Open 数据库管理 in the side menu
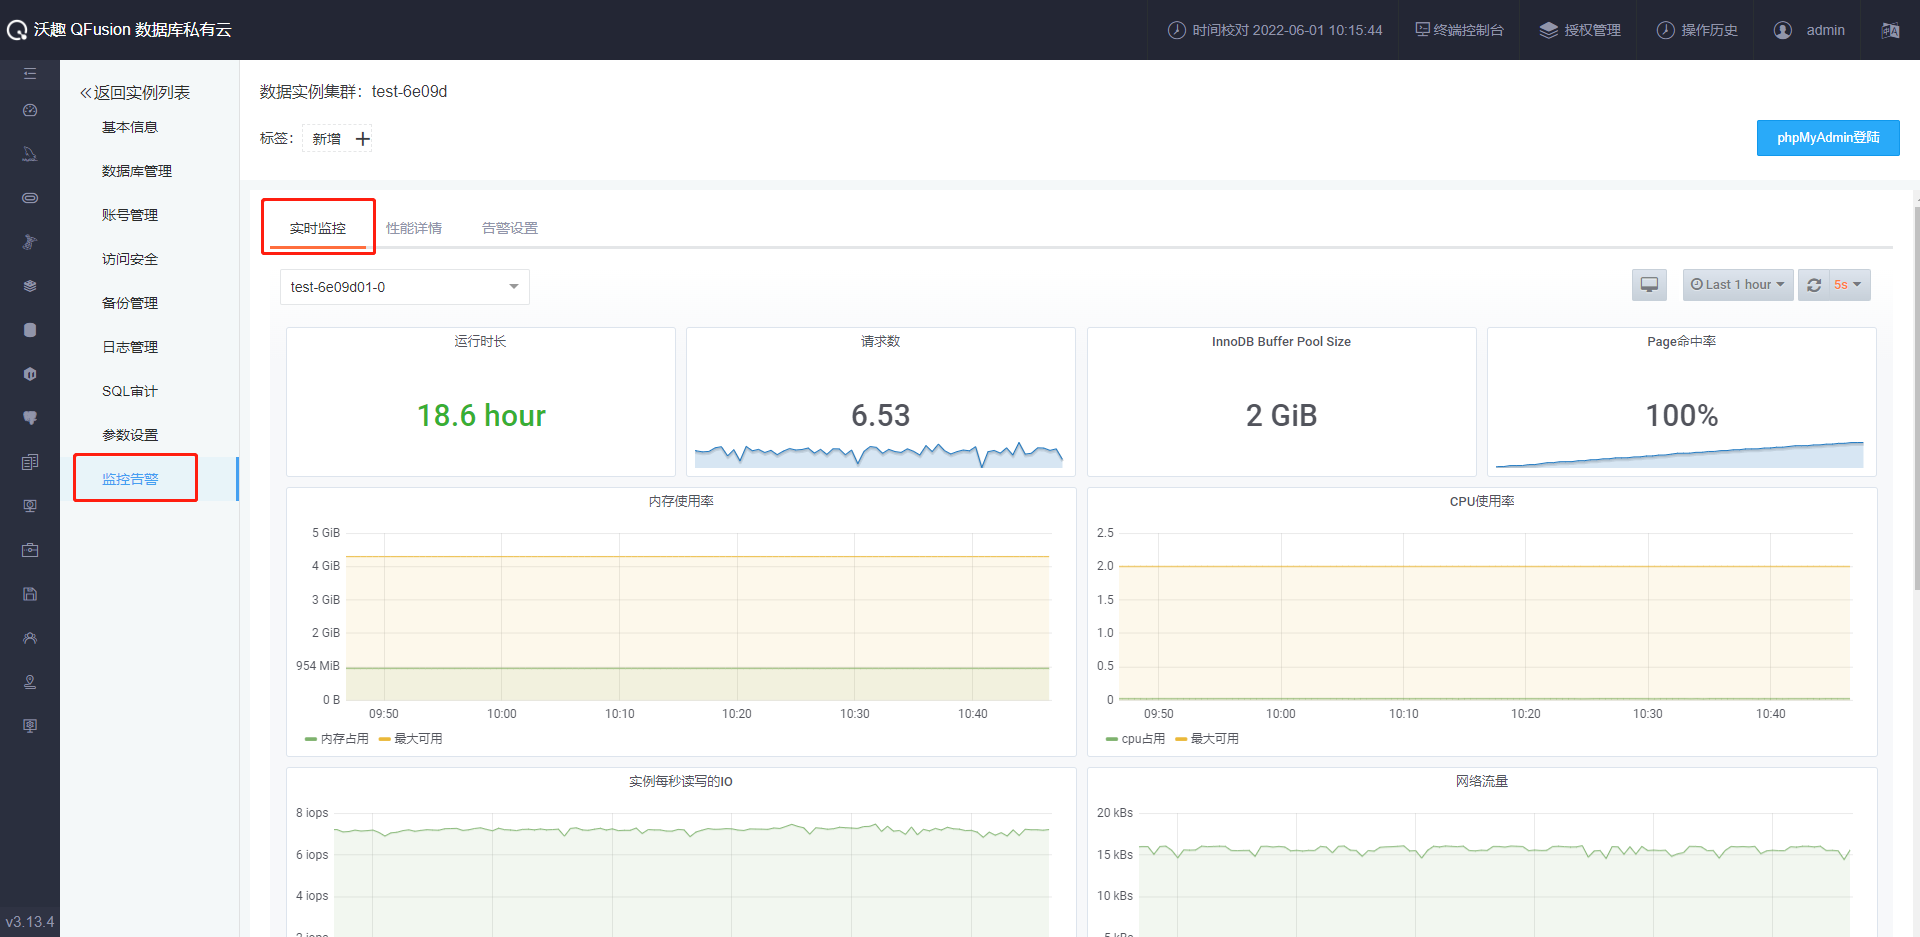 pyautogui.click(x=137, y=171)
